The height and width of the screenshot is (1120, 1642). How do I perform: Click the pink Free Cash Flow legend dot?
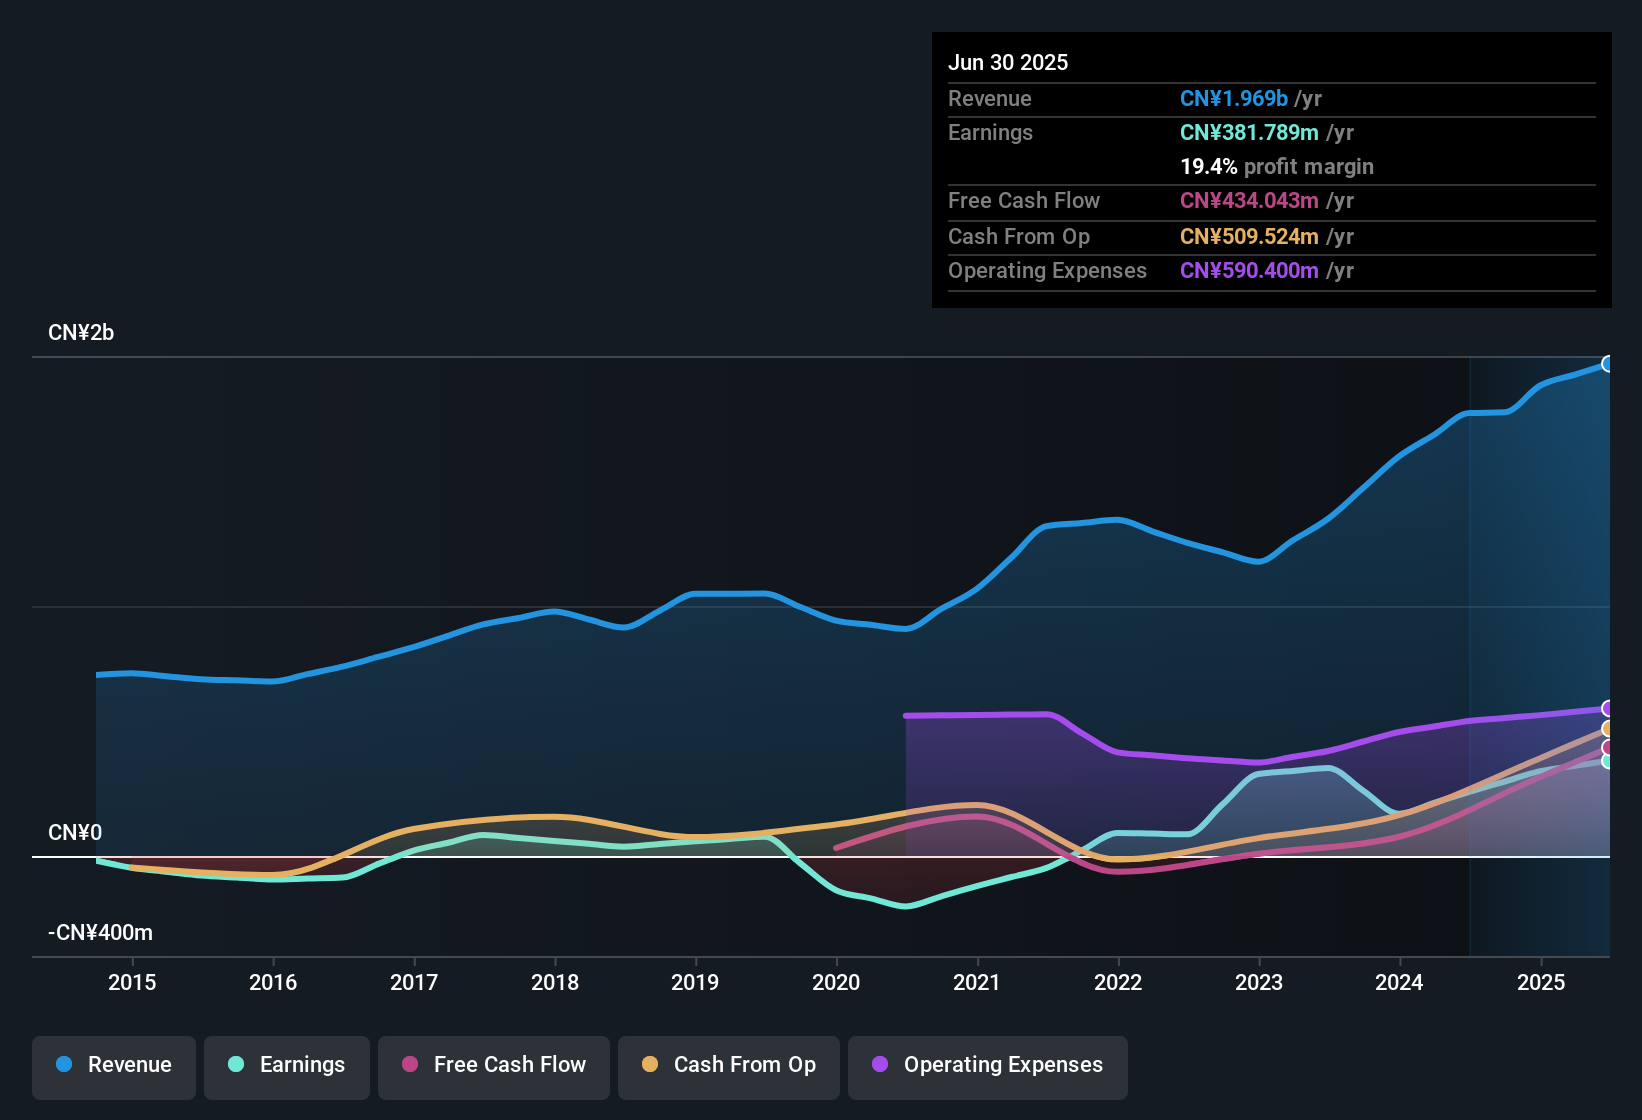coord(410,1065)
